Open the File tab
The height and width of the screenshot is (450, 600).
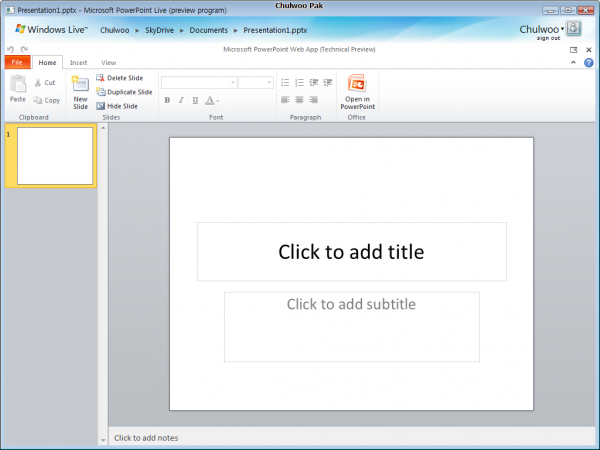point(17,62)
